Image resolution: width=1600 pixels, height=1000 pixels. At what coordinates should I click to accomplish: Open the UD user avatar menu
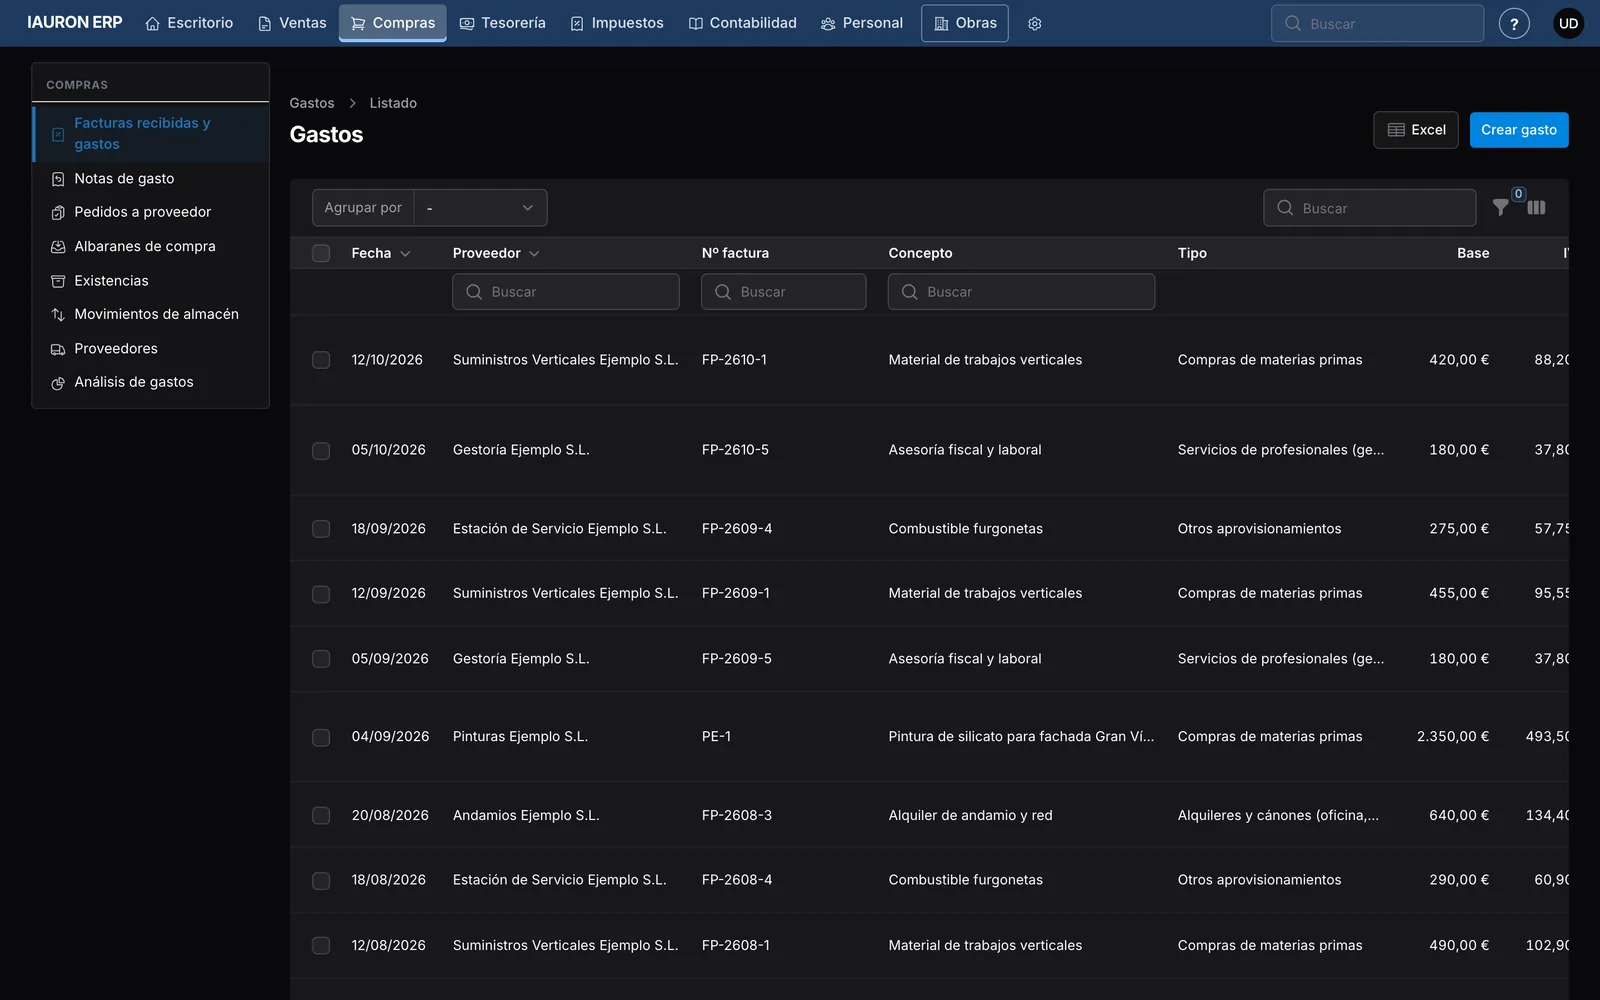click(x=1568, y=24)
